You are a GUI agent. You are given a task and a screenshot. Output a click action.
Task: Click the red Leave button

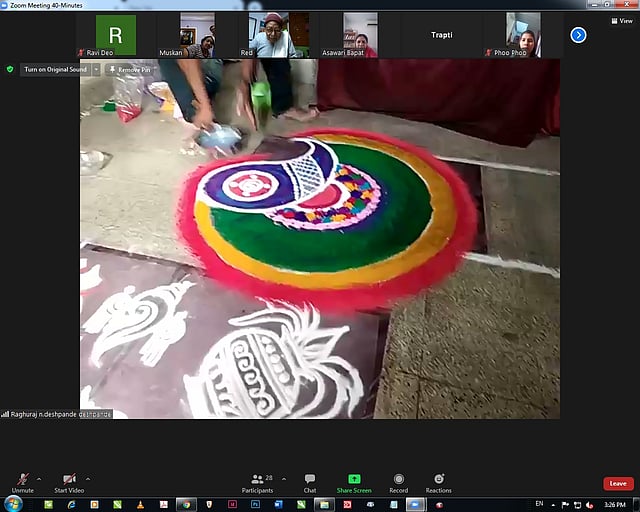tap(618, 483)
